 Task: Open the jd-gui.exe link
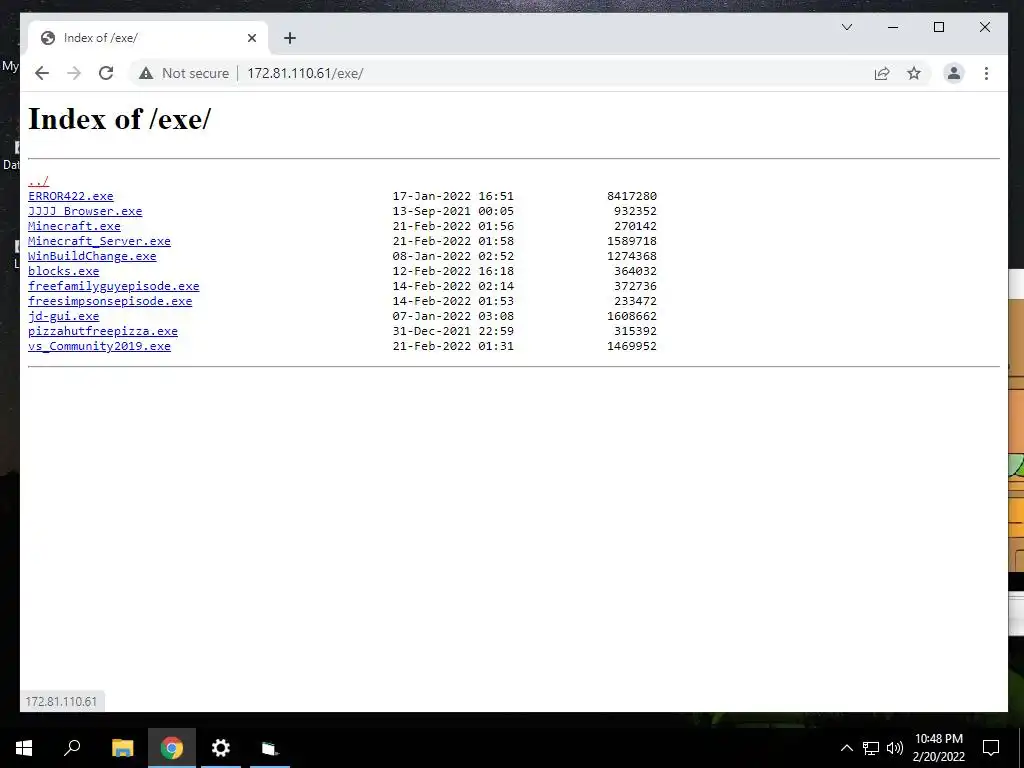[x=63, y=316]
